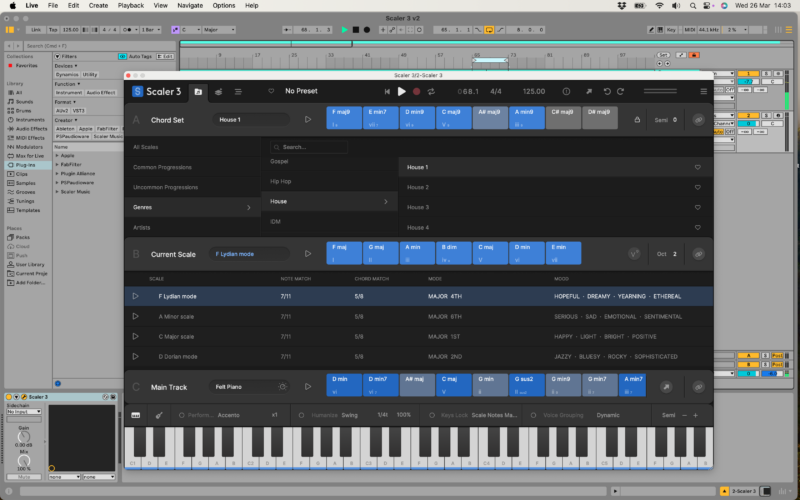Toggle loop in Scaler 3 transport
The width and height of the screenshot is (800, 500).
click(431, 91)
